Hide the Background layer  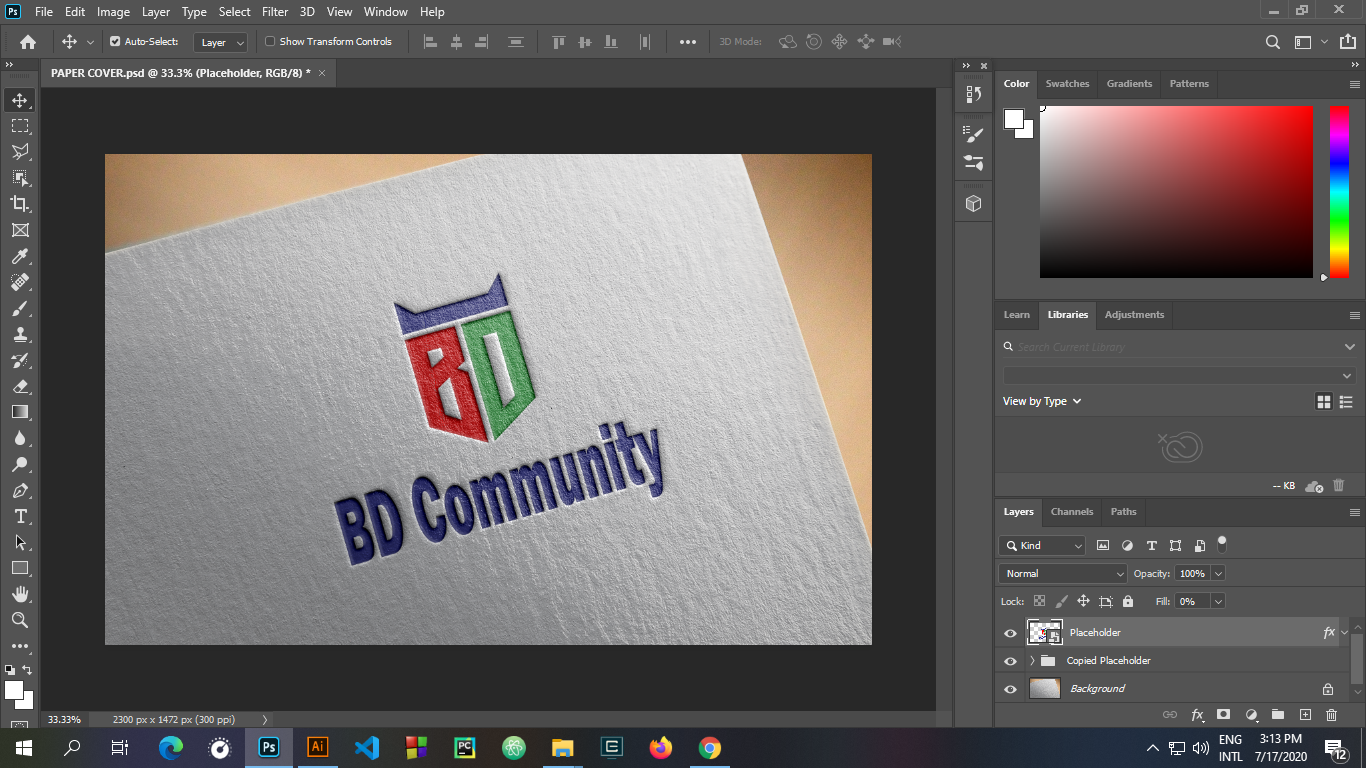[1010, 689]
